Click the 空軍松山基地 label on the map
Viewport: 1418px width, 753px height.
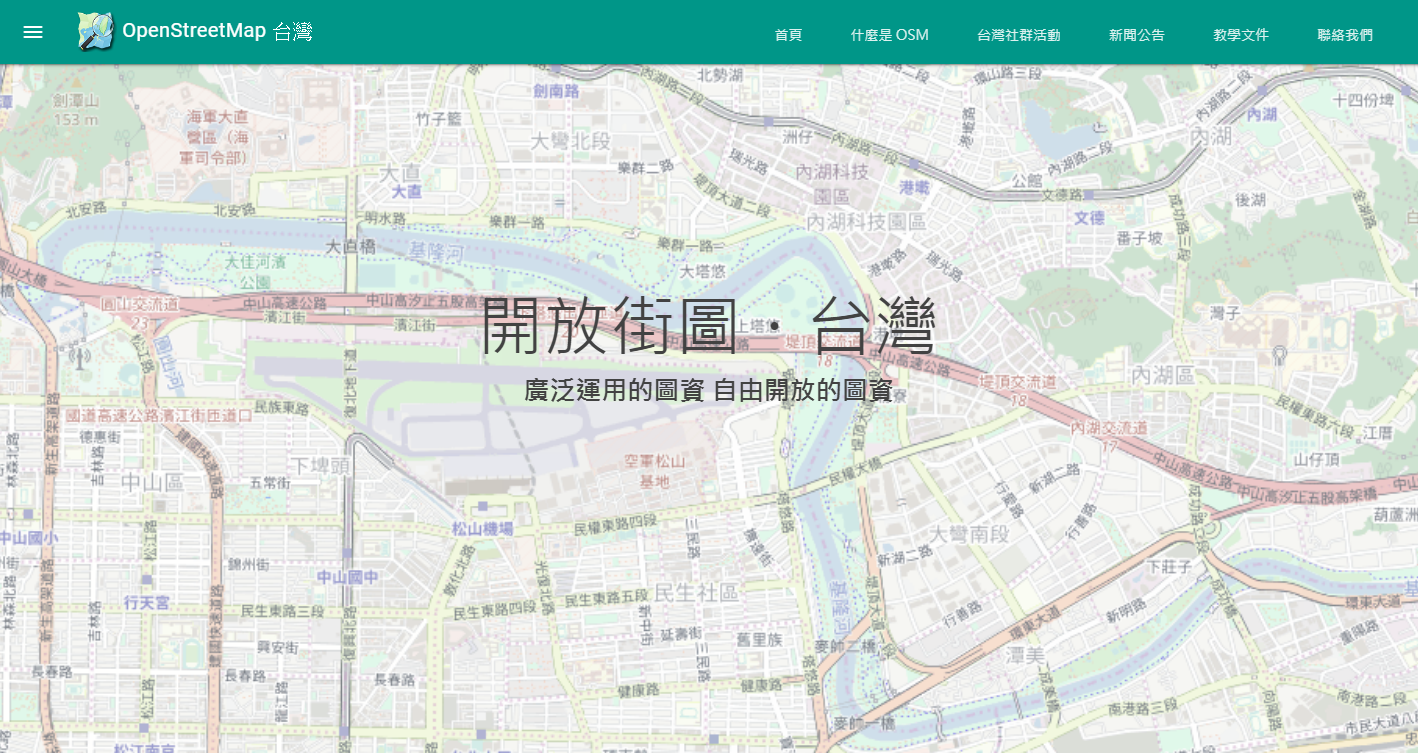pyautogui.click(x=655, y=470)
